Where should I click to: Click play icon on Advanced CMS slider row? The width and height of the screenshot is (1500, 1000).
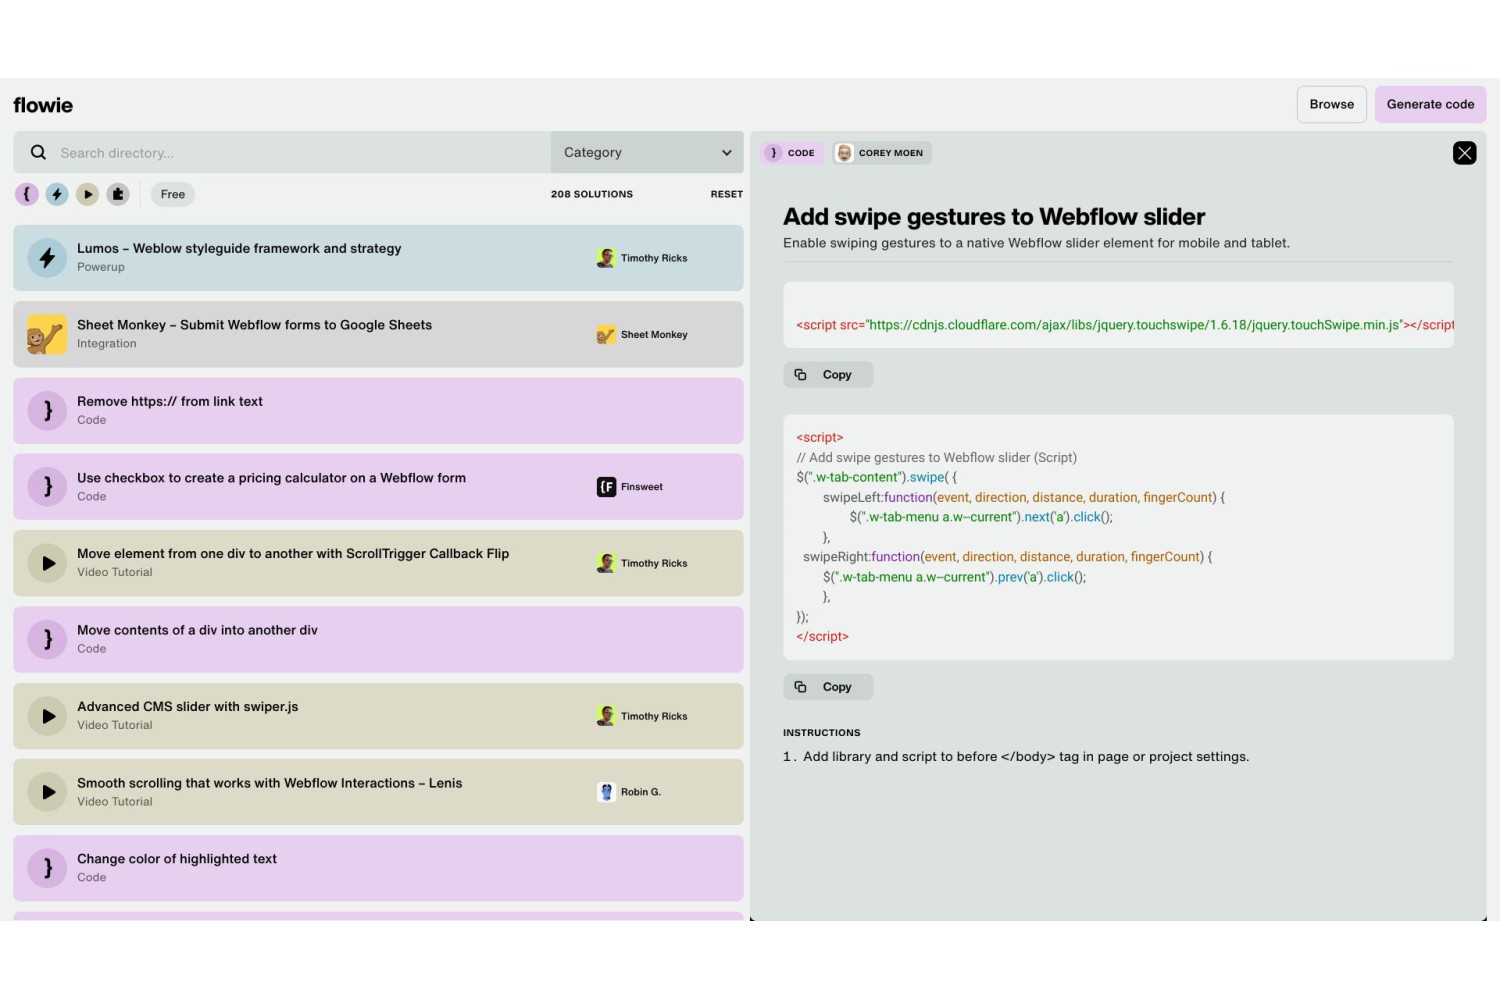point(47,716)
